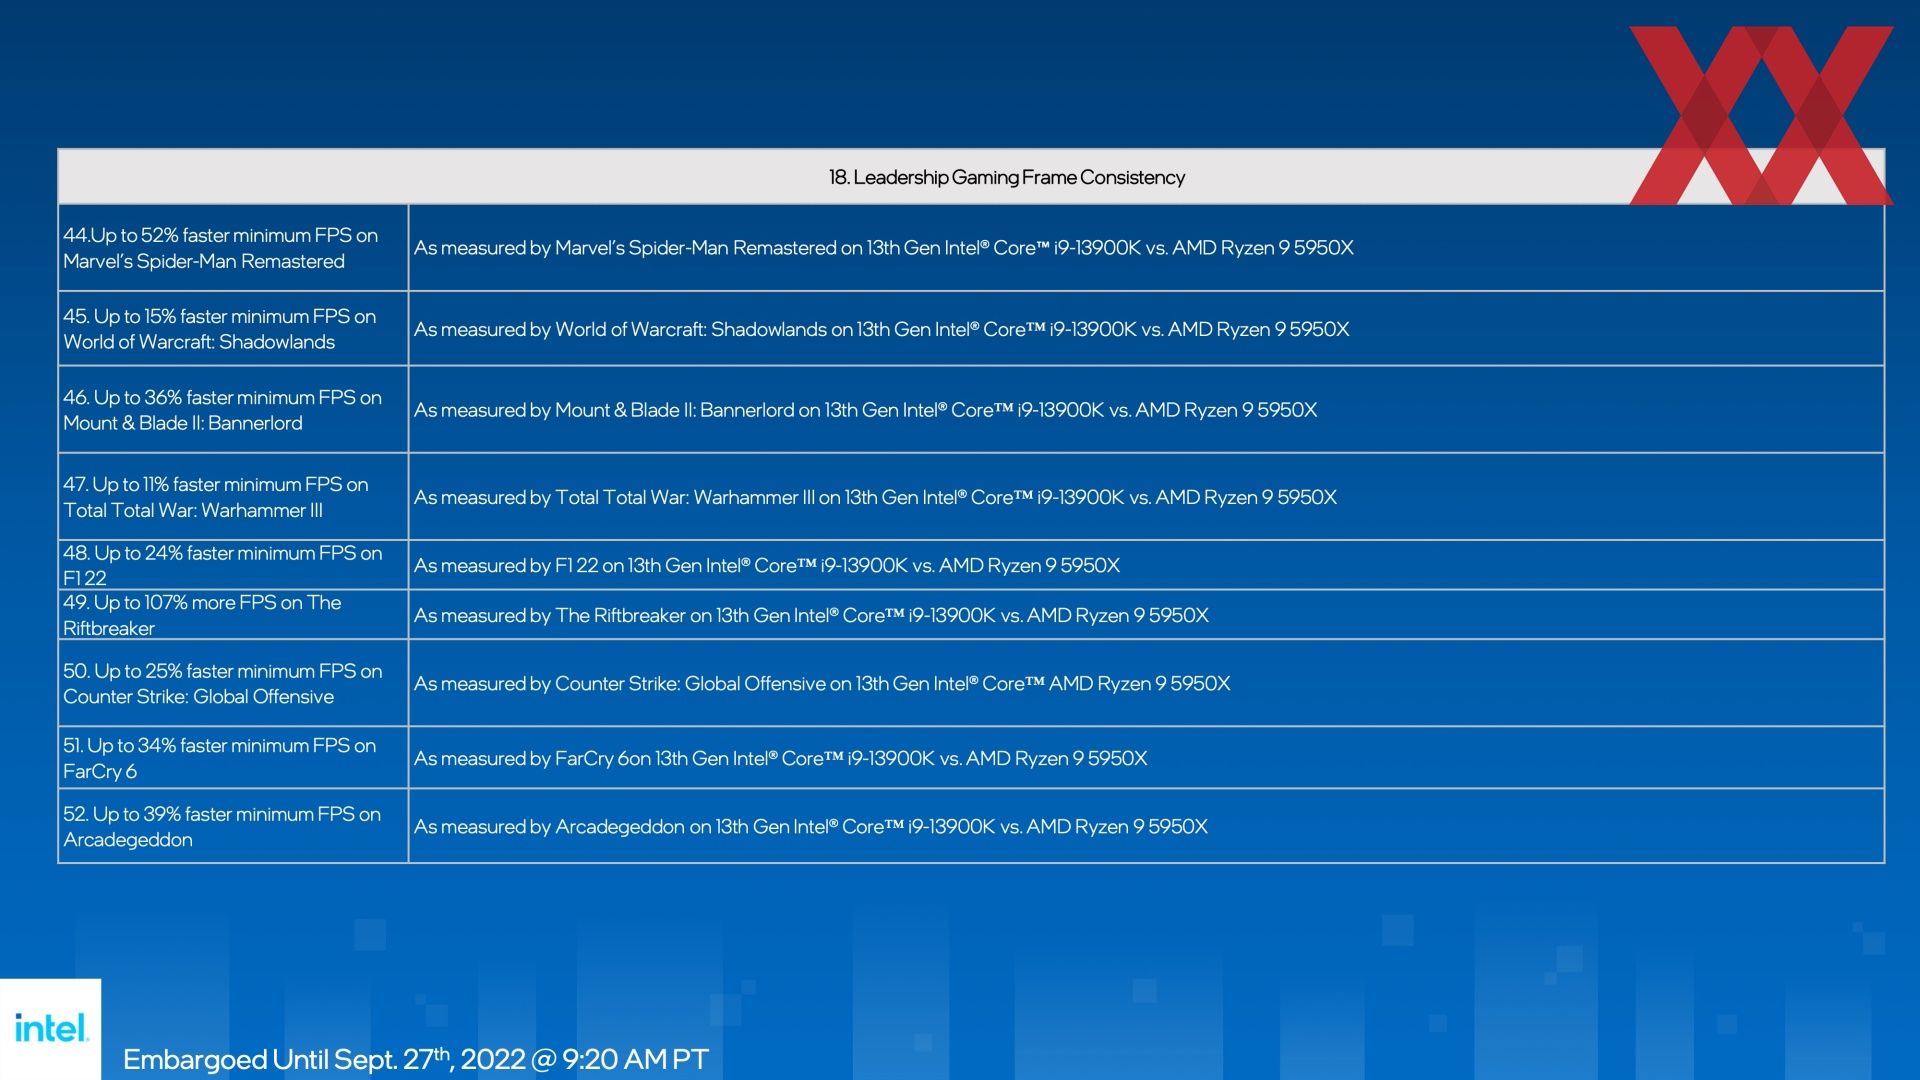Click 'As measured by Total Total War: Warhammer III' description
The height and width of the screenshot is (1080, 1920).
(876, 497)
